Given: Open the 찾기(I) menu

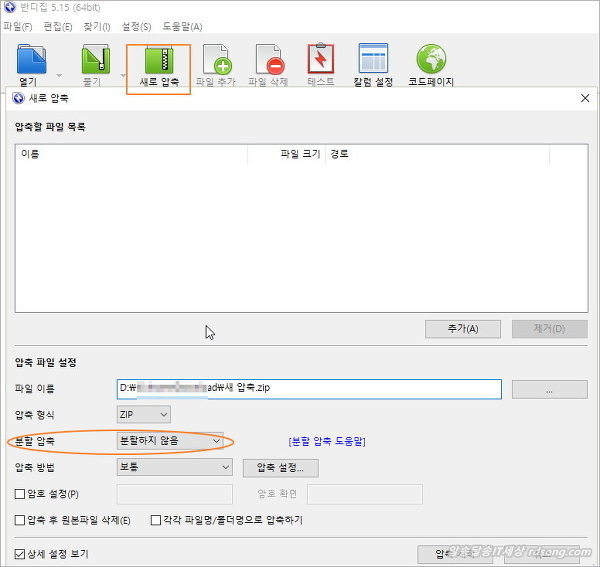Looking at the screenshot, I should [x=97, y=27].
